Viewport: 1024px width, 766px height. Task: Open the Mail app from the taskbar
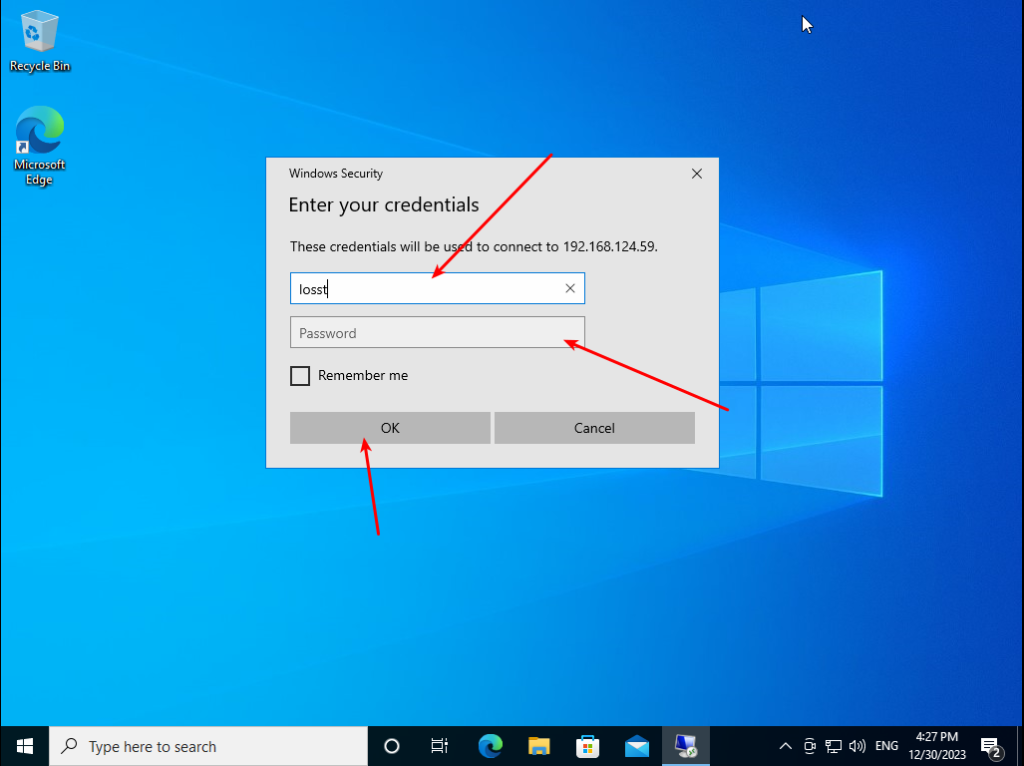[x=637, y=746]
